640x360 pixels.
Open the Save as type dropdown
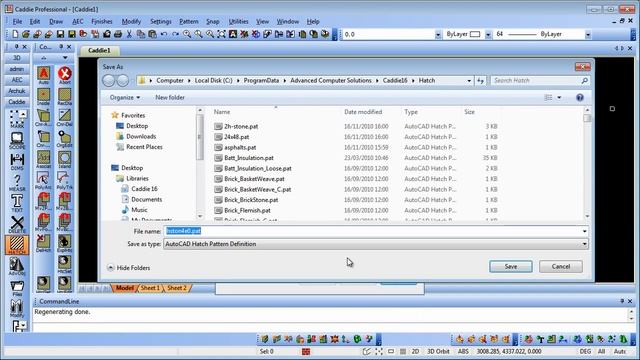pos(584,244)
